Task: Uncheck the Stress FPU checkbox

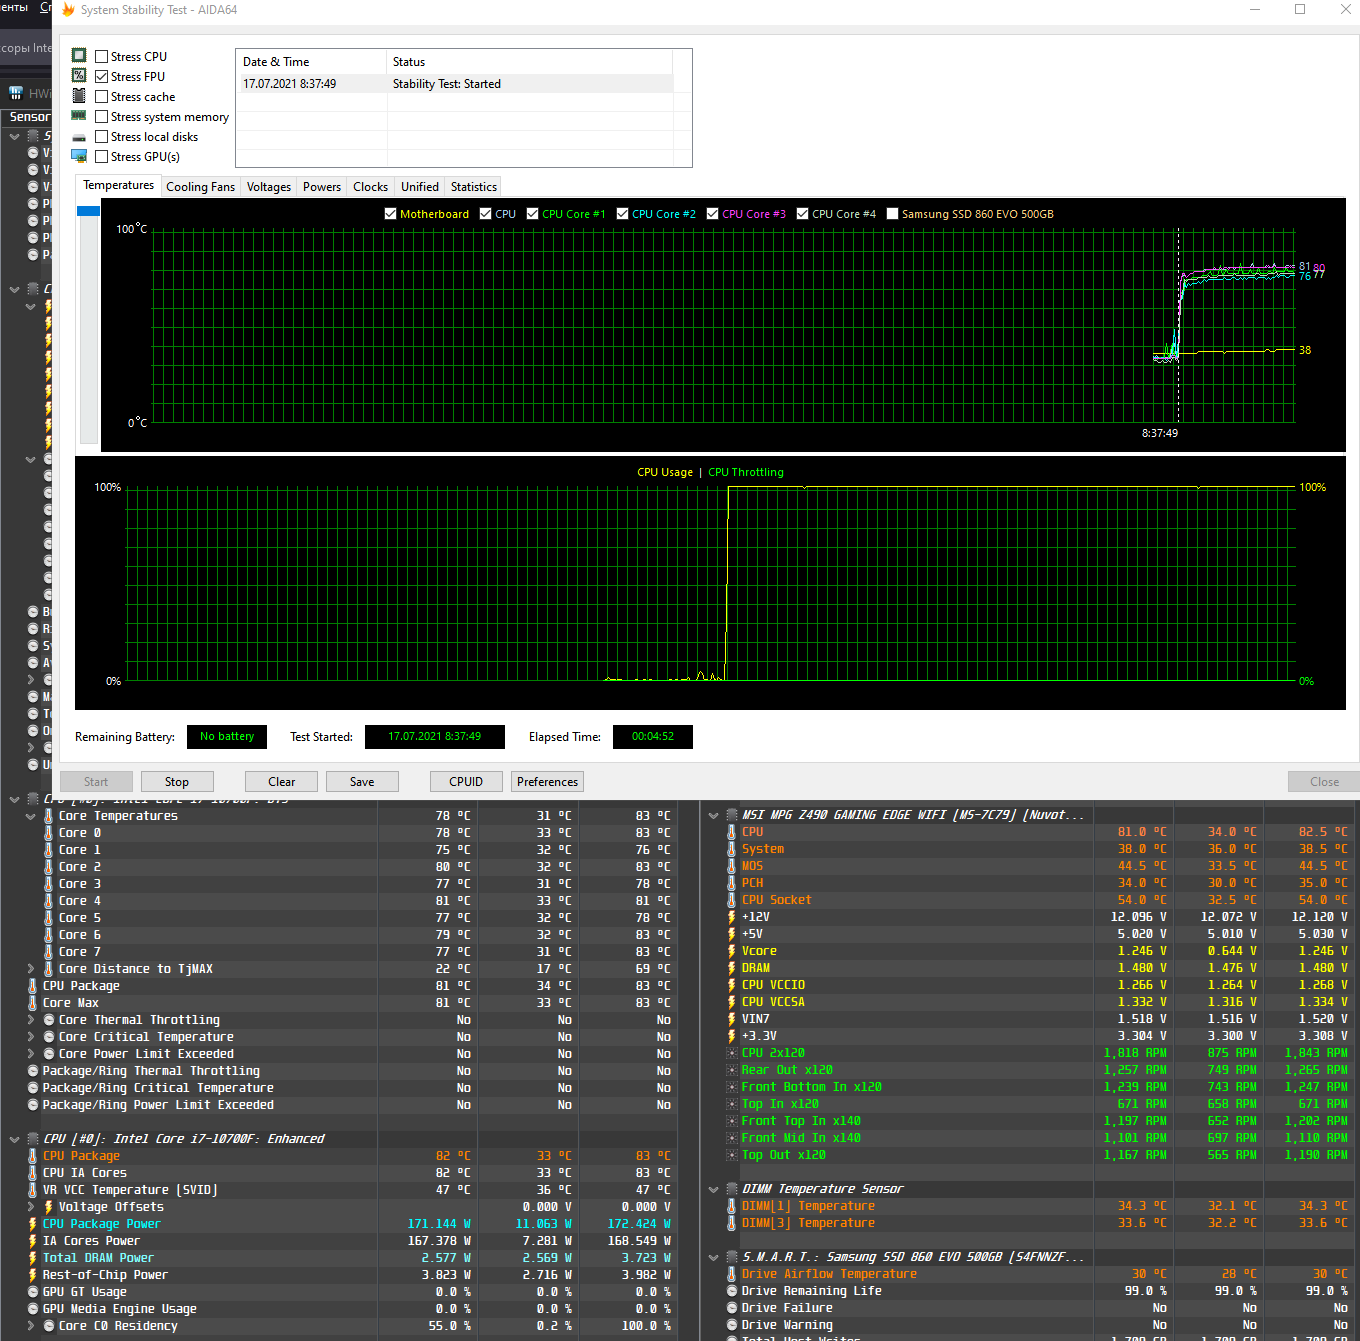Action: point(101,77)
